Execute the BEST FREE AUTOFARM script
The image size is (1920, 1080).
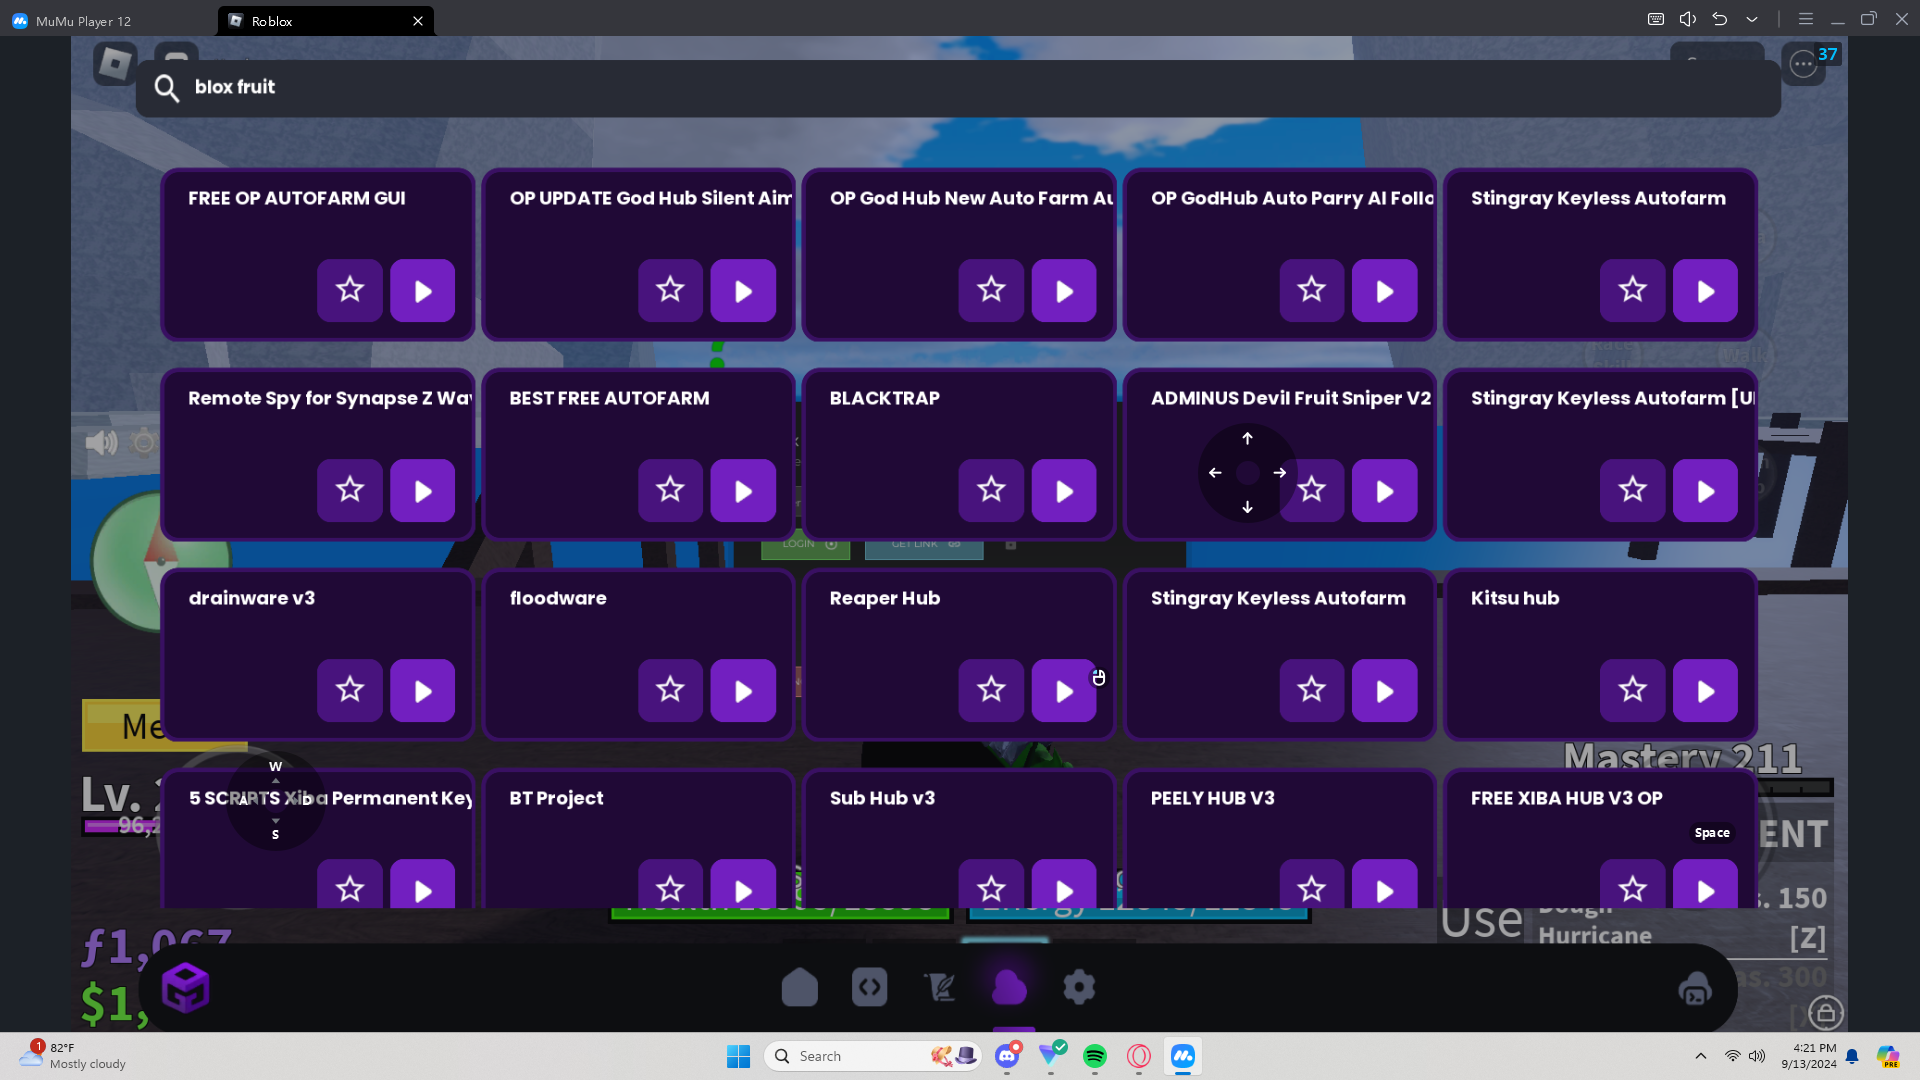coord(743,491)
